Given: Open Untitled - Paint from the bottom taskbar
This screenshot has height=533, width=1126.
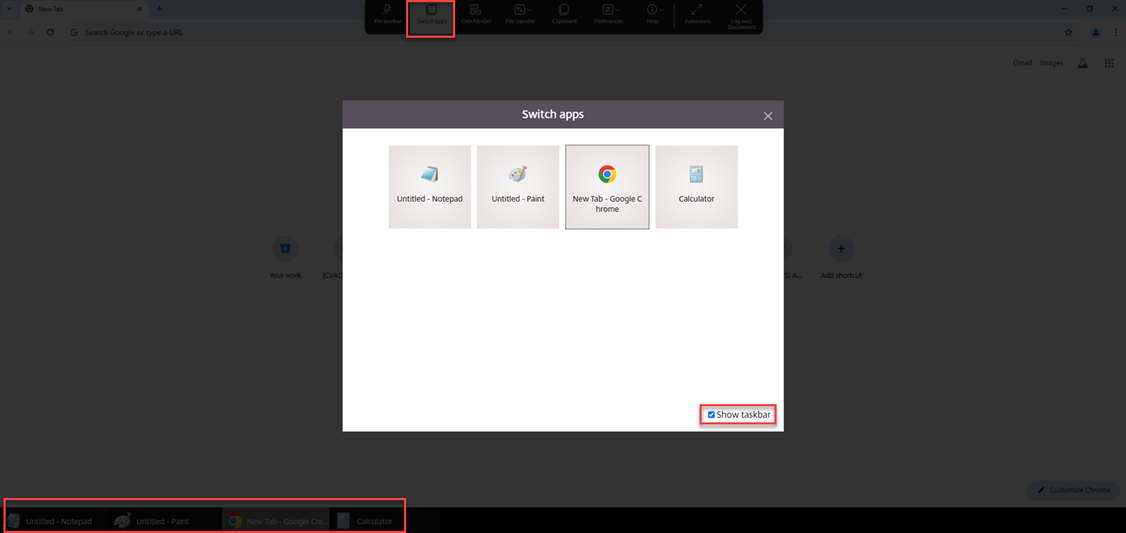Looking at the screenshot, I should pos(166,521).
